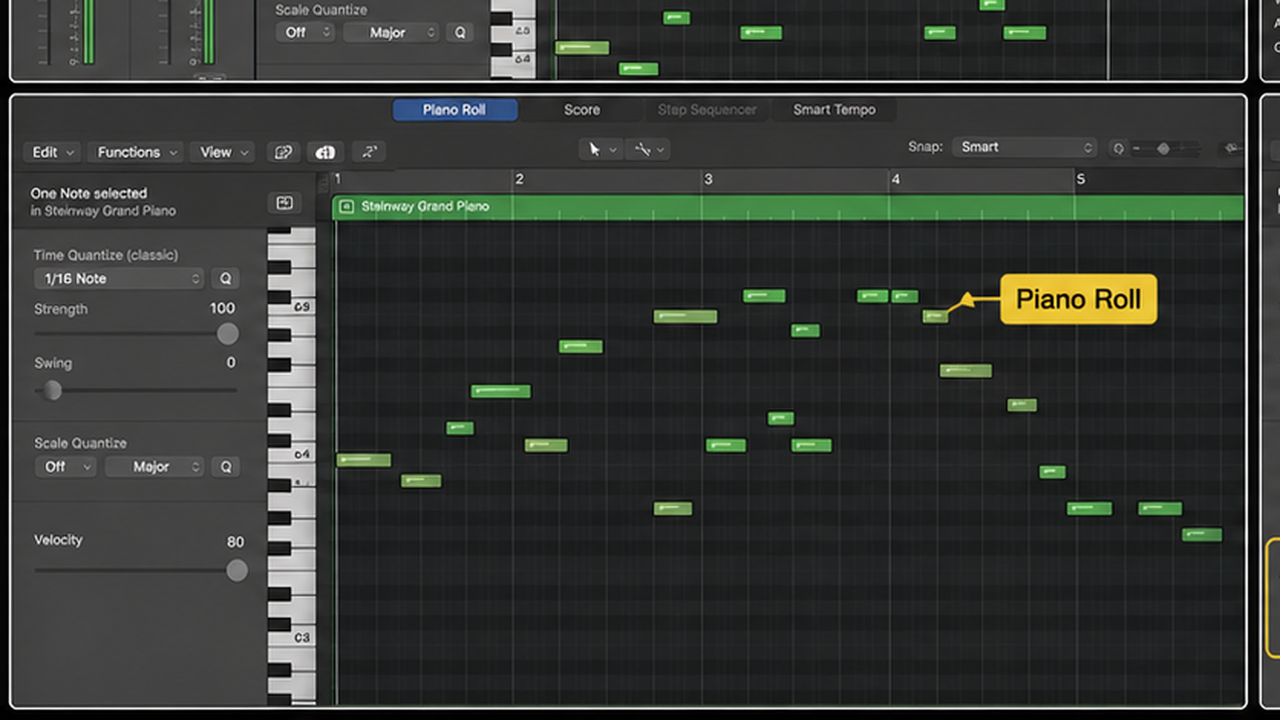Click the C3 piano key
The height and width of the screenshot is (720, 1280).
pyautogui.click(x=292, y=638)
